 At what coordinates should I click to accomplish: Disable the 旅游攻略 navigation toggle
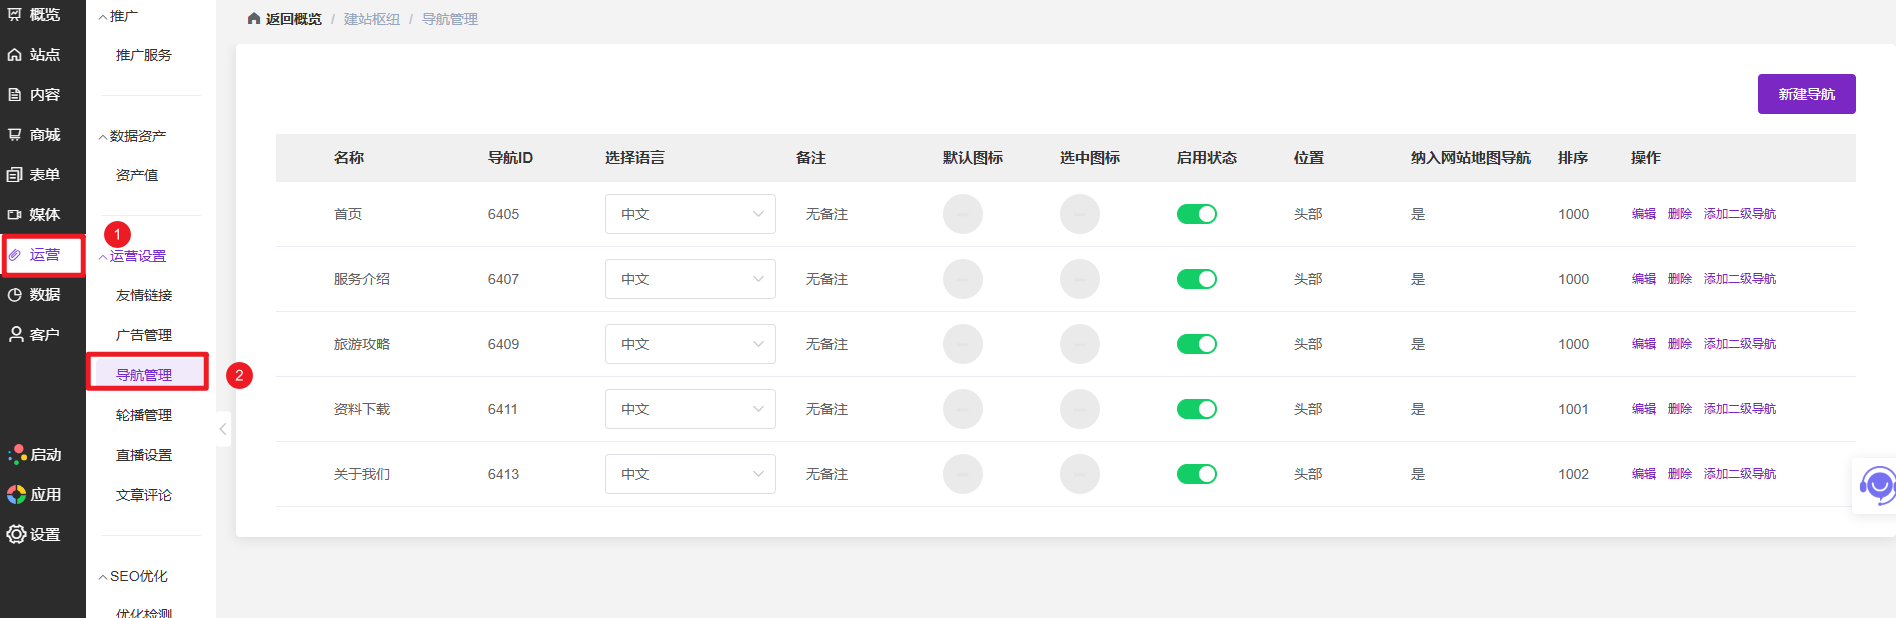pos(1196,344)
